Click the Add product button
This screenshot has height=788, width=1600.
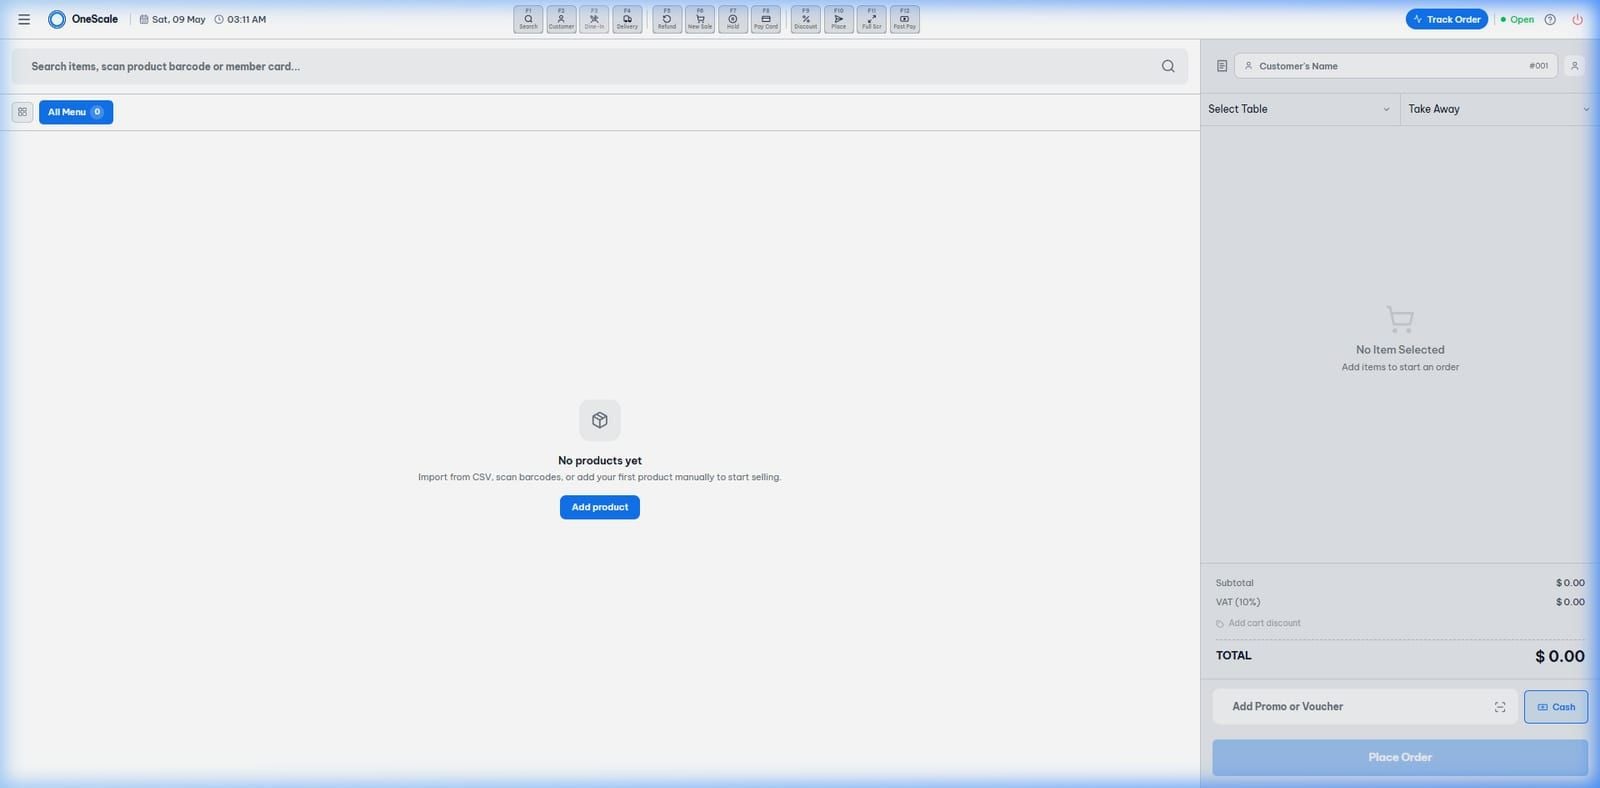tap(600, 507)
